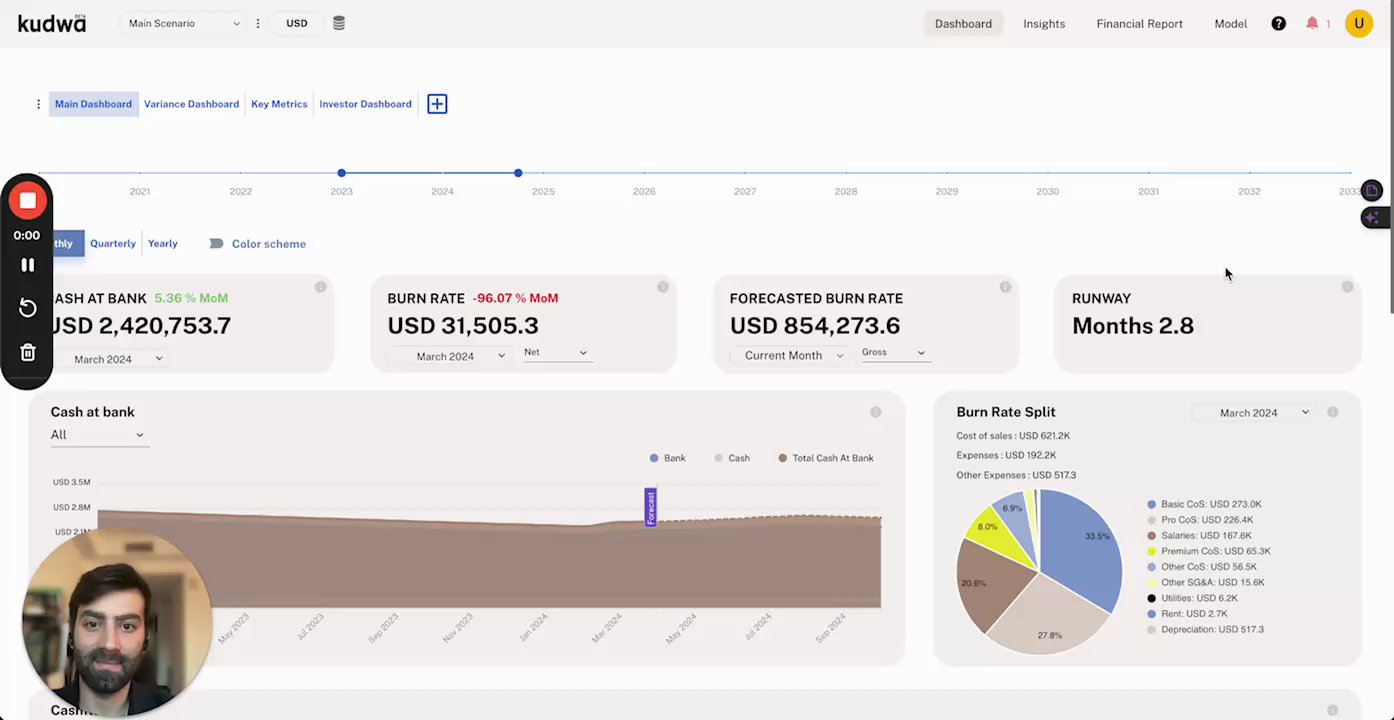Open the Variance Dashboard tab

(191, 104)
